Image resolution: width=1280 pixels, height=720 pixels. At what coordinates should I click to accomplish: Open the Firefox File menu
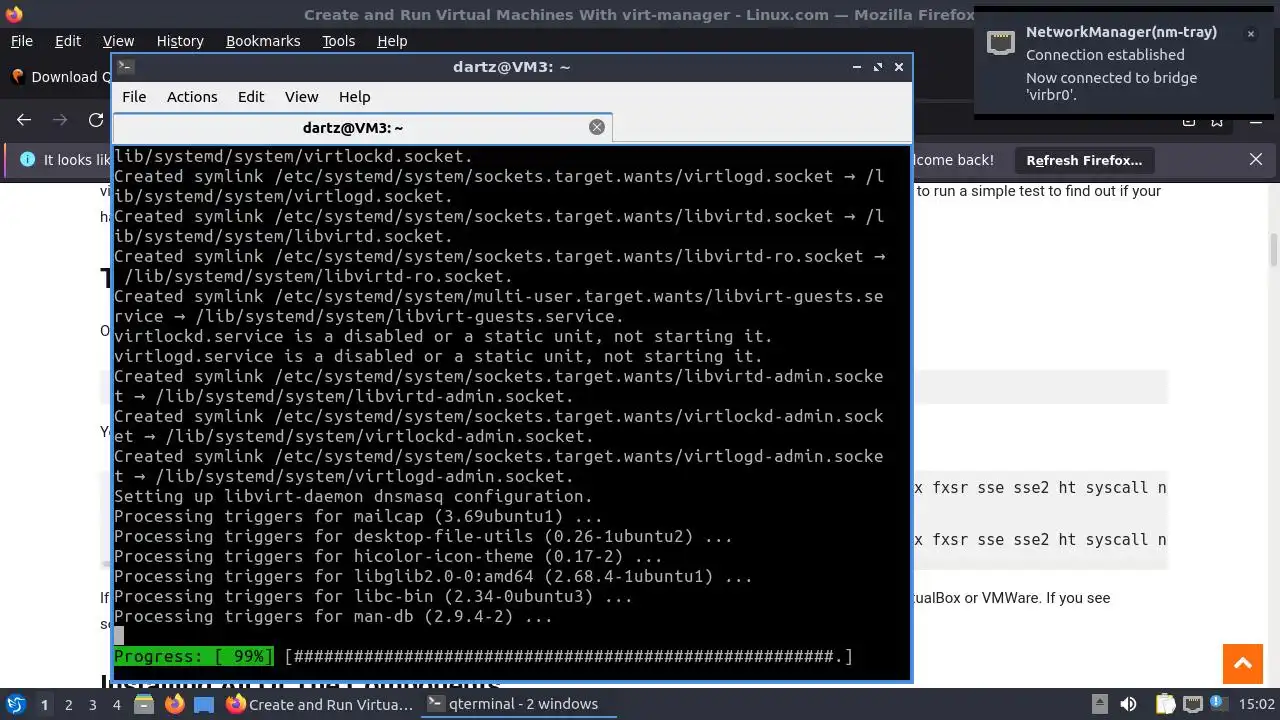pyautogui.click(x=21, y=41)
